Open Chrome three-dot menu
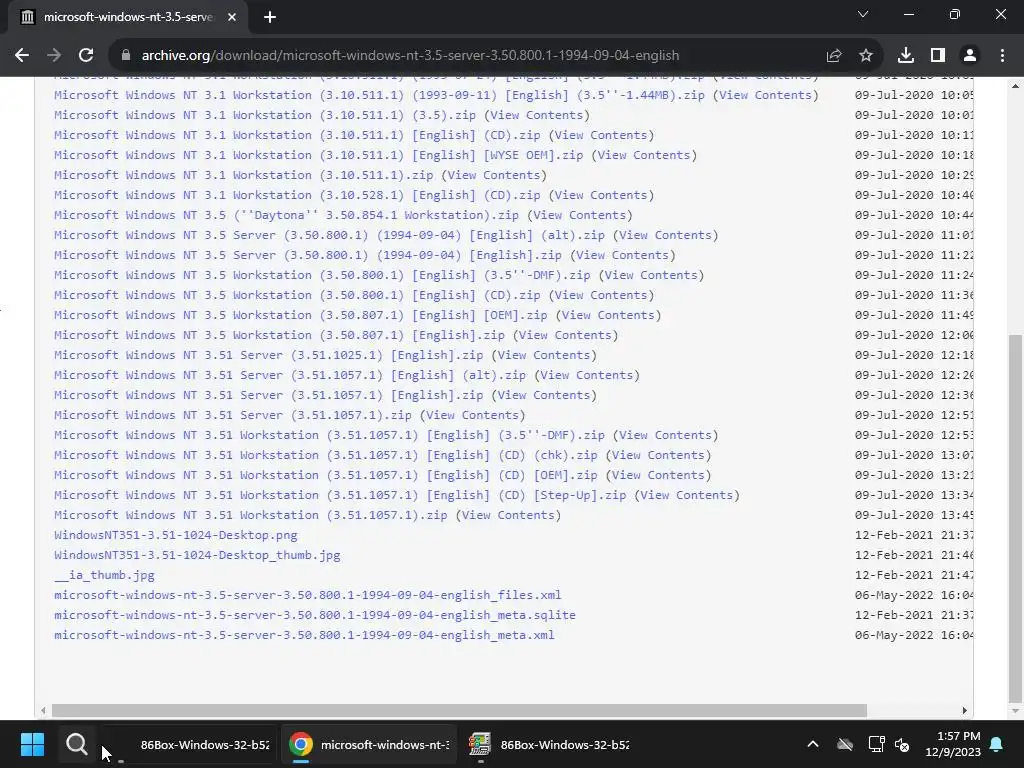Image resolution: width=1024 pixels, height=768 pixels. (x=1002, y=56)
